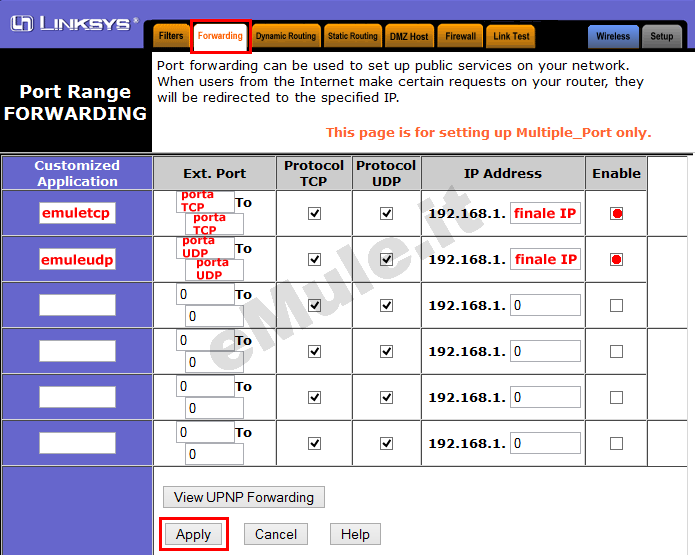695x555 pixels.
Task: Click the third row end port field
Action: click(x=214, y=316)
